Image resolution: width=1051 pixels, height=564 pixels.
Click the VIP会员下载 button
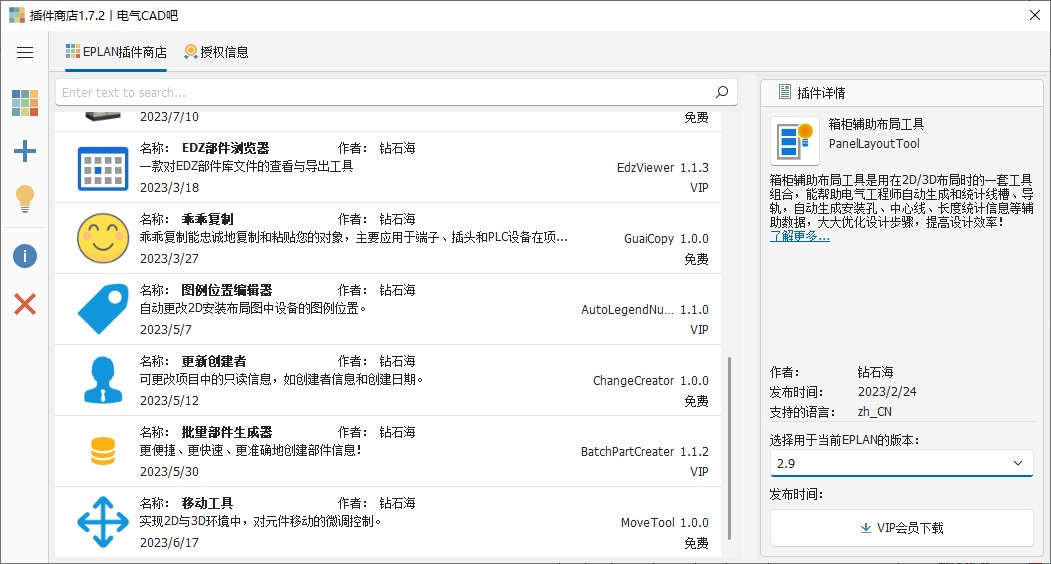(901, 528)
